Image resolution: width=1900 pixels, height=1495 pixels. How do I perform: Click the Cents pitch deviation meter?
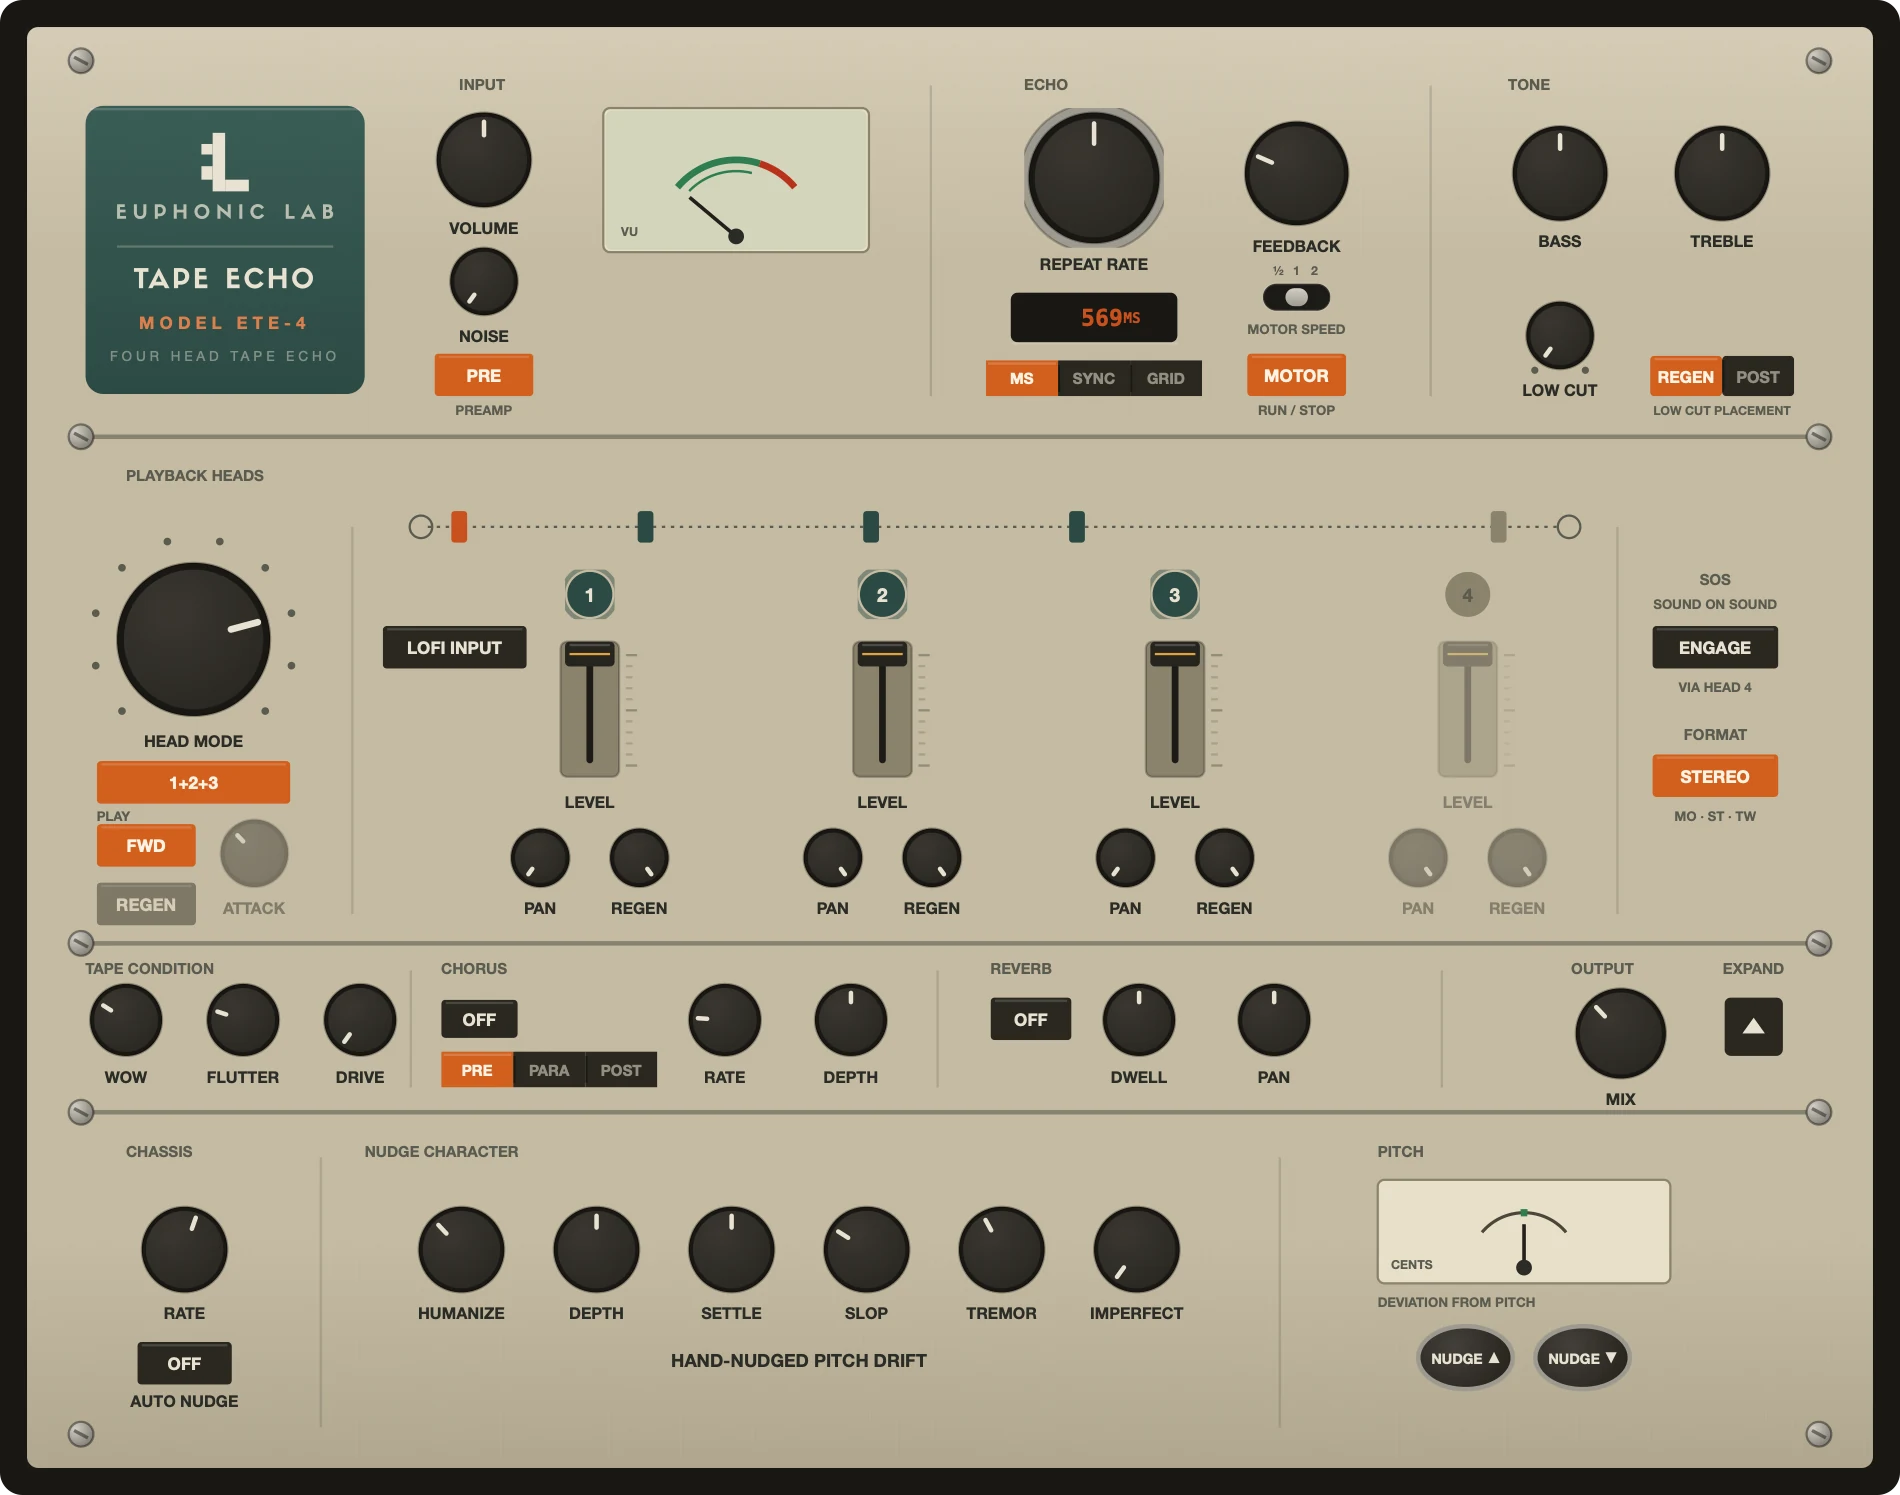click(1523, 1231)
